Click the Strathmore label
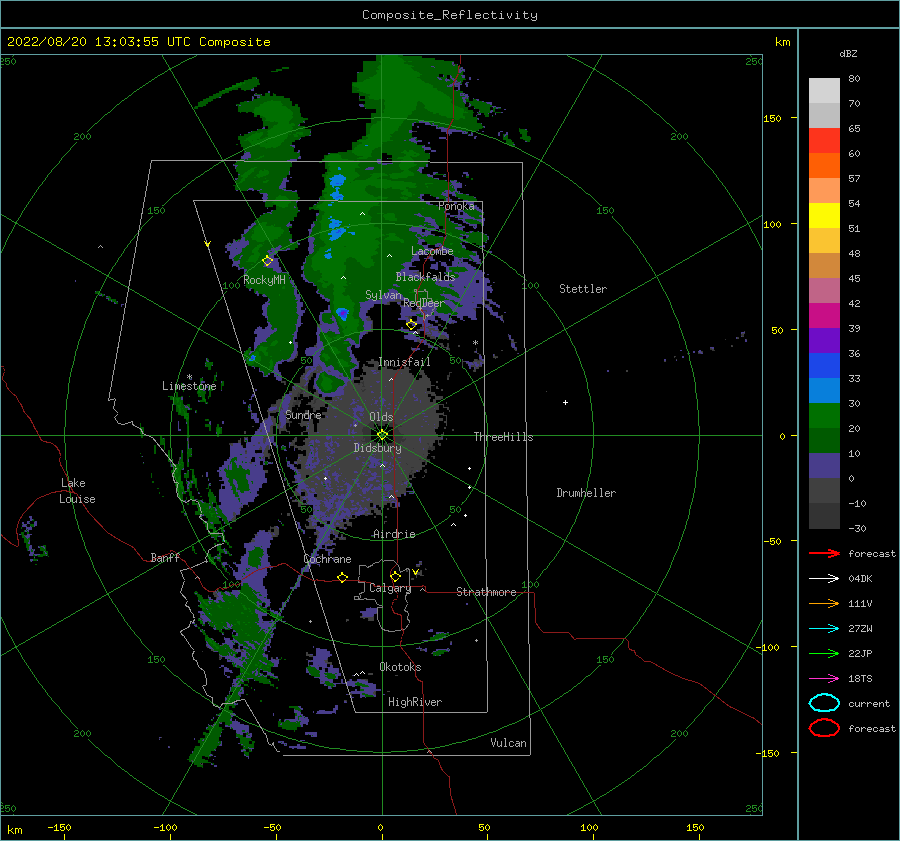Screen dimensions: 900x841 [x=486, y=592]
